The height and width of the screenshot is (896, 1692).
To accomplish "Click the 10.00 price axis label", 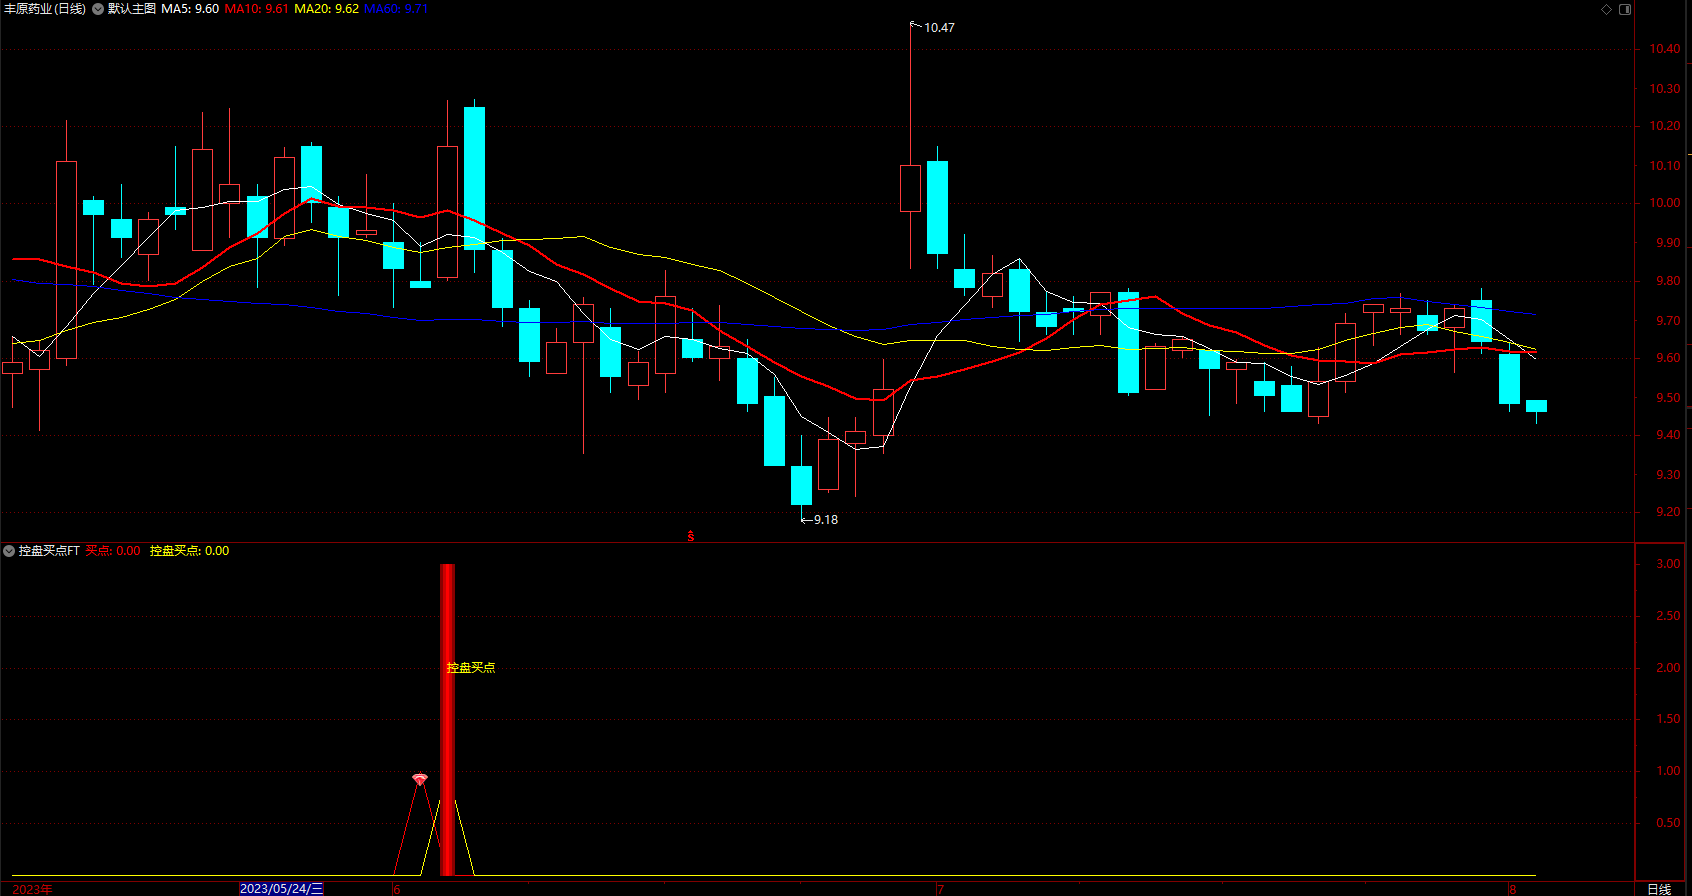I will [1665, 203].
